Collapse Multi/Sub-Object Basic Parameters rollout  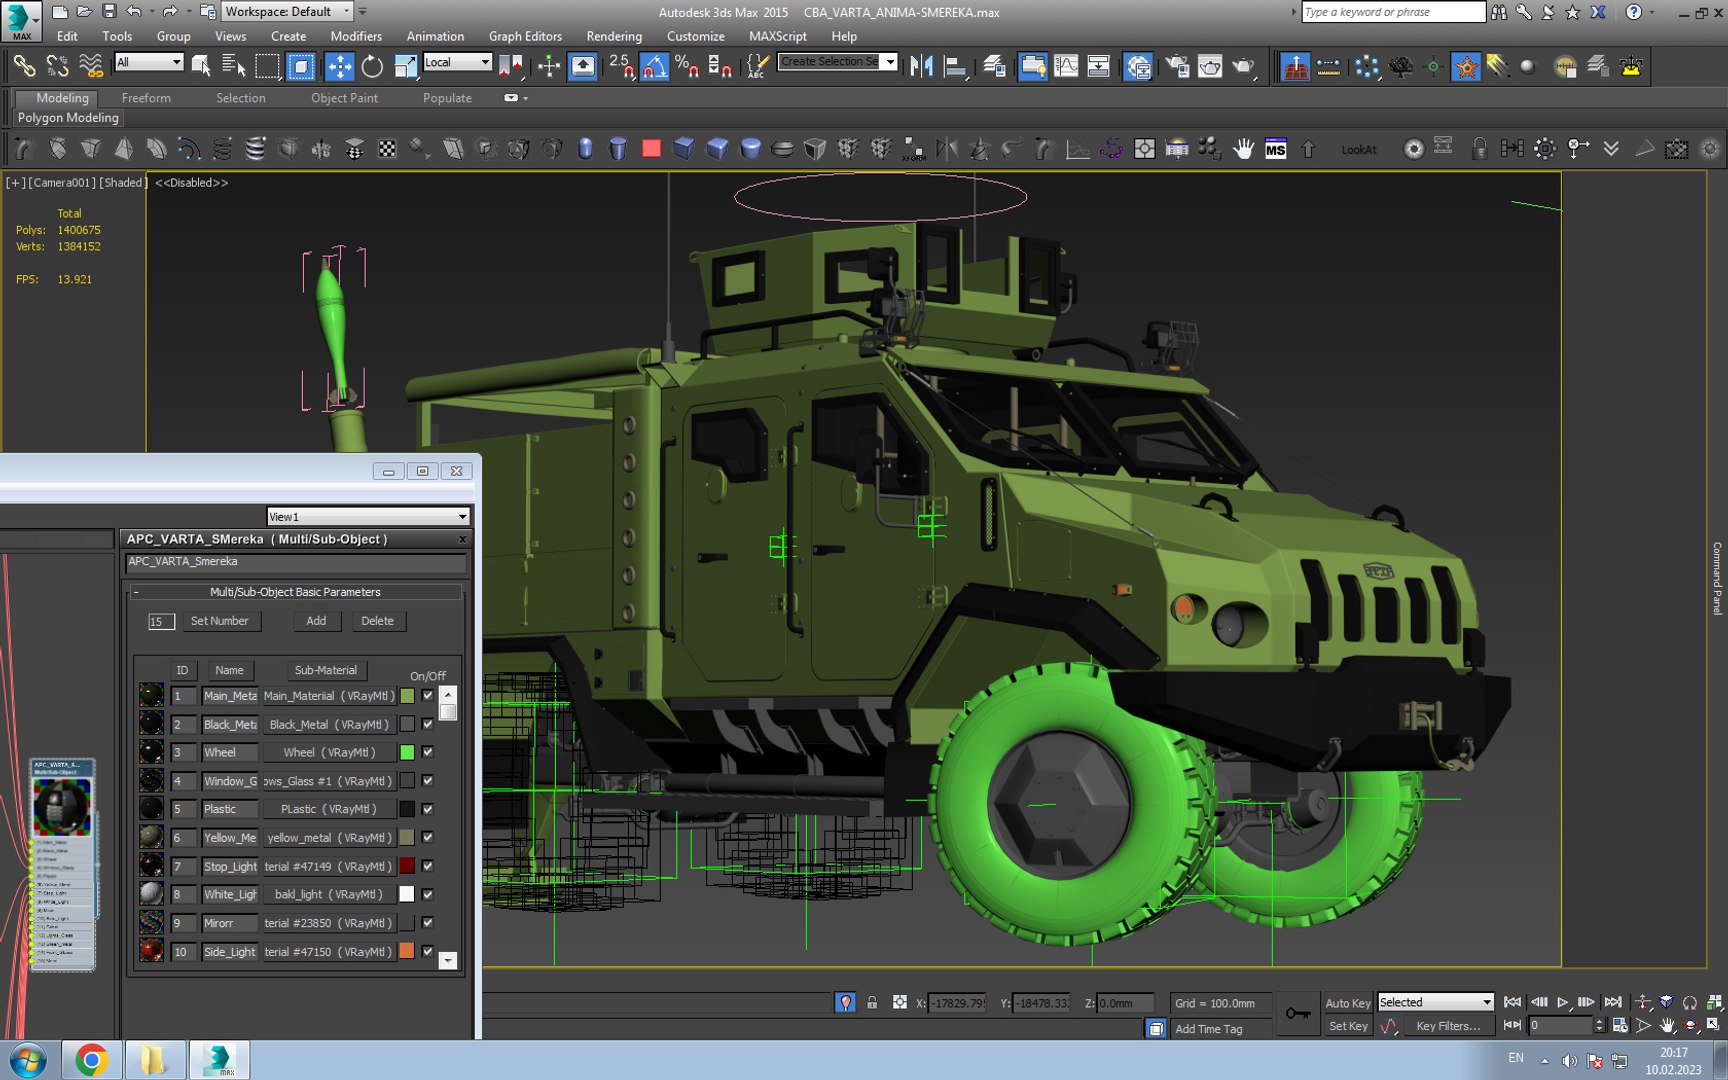295,592
